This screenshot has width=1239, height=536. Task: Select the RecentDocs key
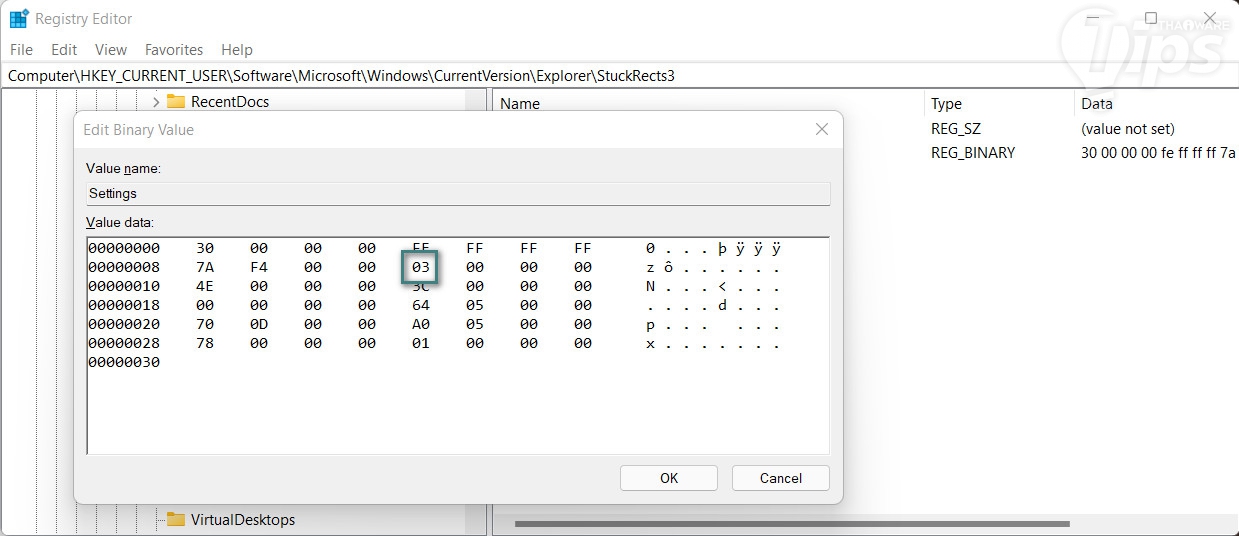coord(230,101)
